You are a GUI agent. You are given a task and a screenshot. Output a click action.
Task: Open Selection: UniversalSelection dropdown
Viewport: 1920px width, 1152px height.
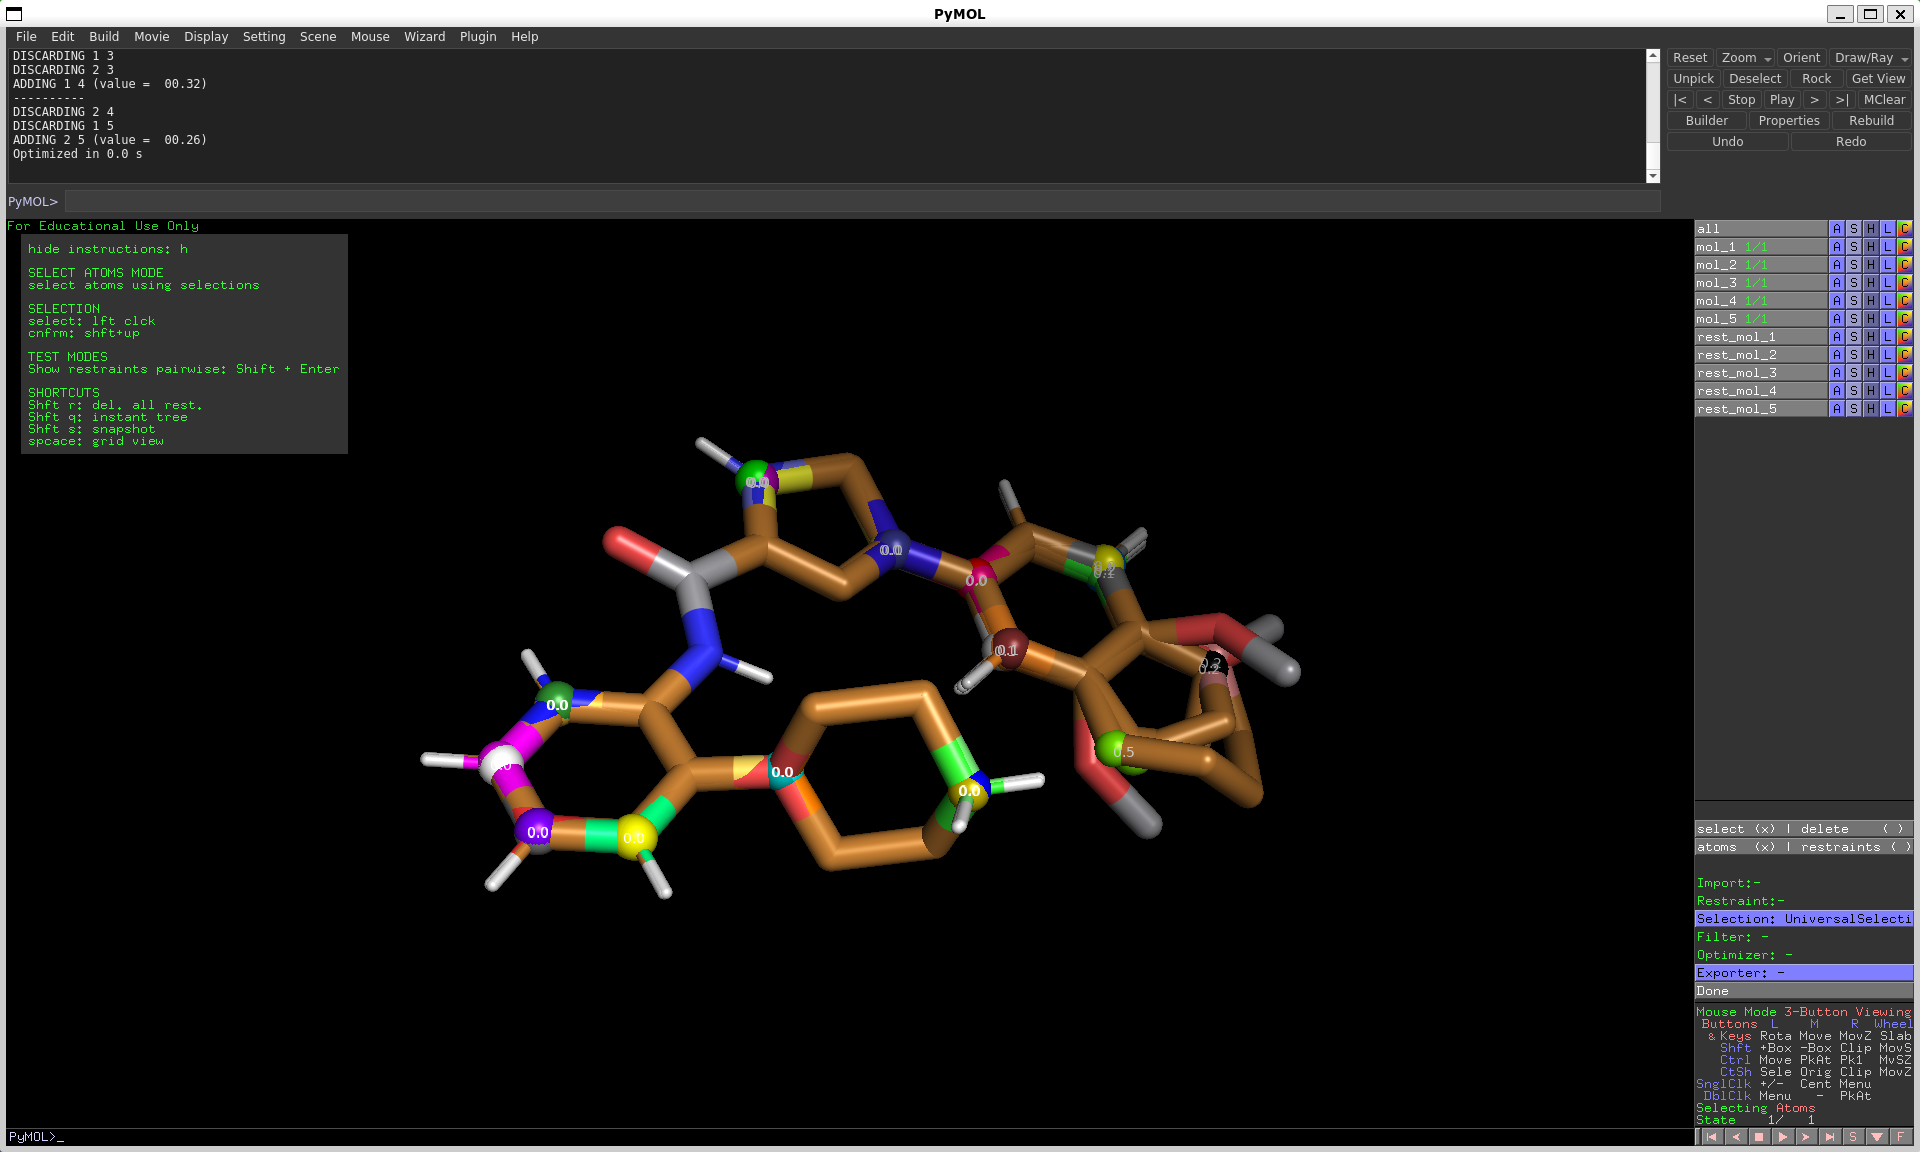[1804, 919]
